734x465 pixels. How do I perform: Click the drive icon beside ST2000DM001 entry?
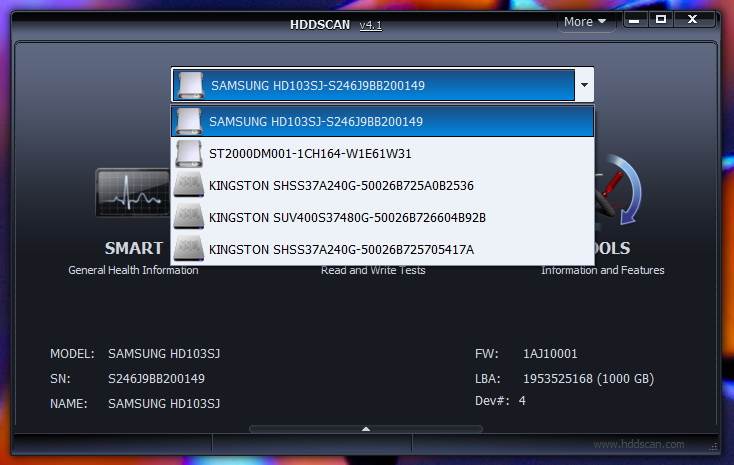point(189,154)
